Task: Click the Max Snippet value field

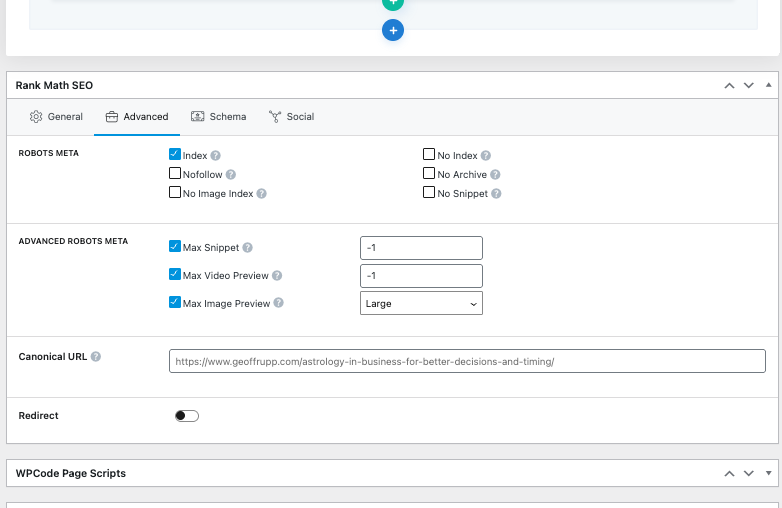Action: (x=421, y=248)
